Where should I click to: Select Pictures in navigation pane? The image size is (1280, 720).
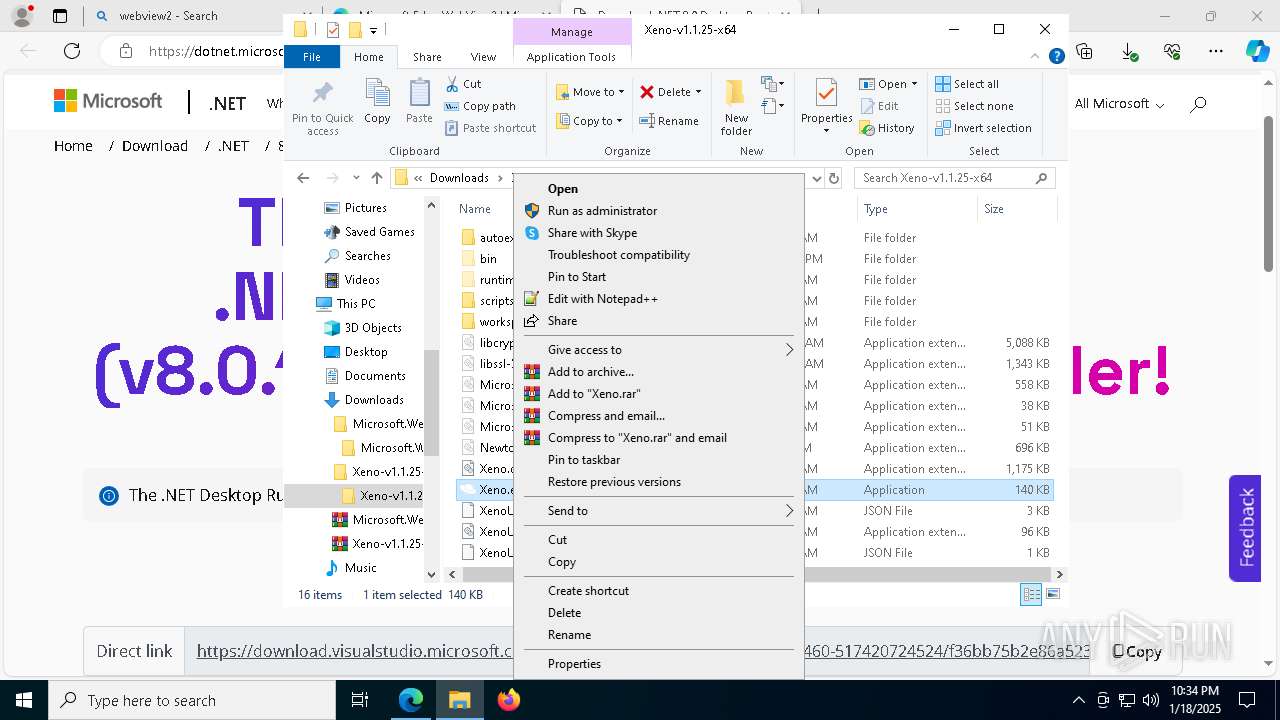point(365,208)
